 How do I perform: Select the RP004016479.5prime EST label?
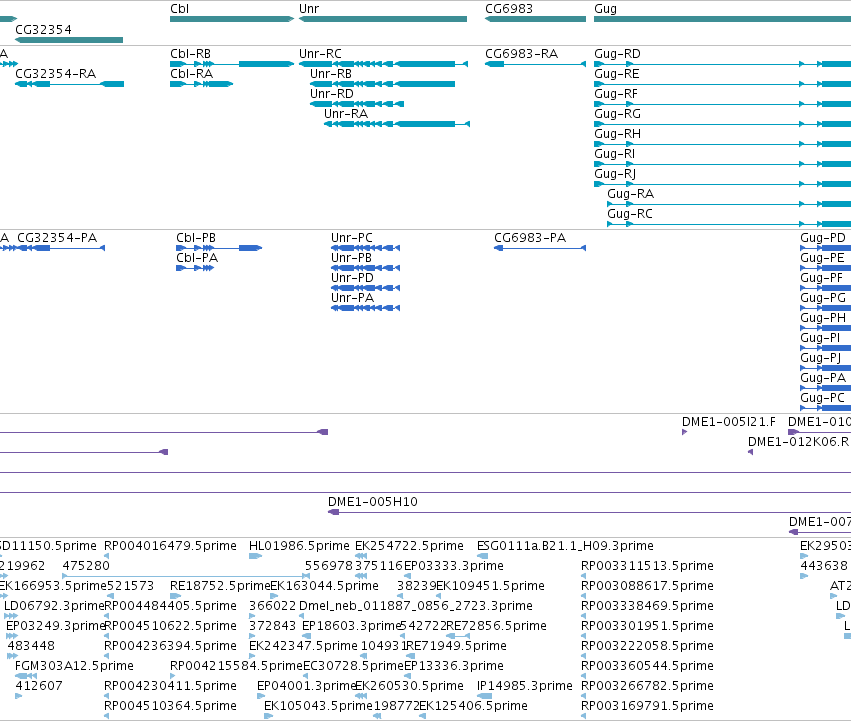pos(170,546)
